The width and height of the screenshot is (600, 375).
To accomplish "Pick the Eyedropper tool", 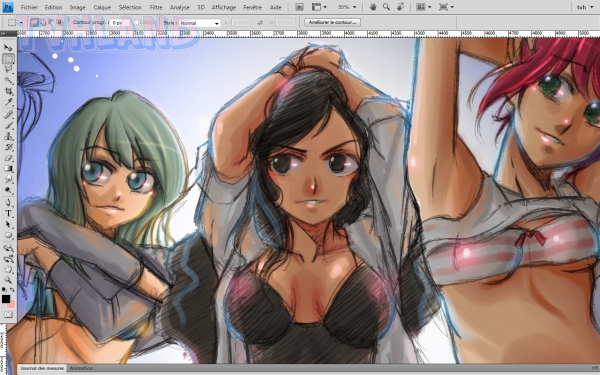I will (8, 102).
